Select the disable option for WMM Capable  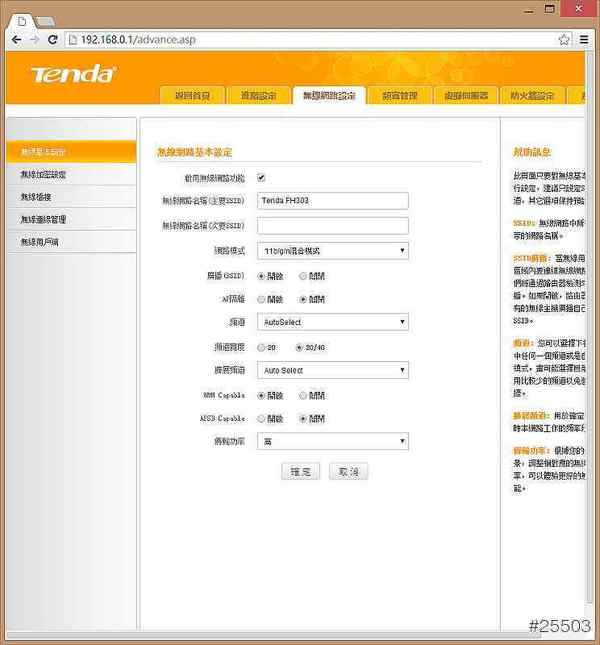pyautogui.click(x=303, y=394)
